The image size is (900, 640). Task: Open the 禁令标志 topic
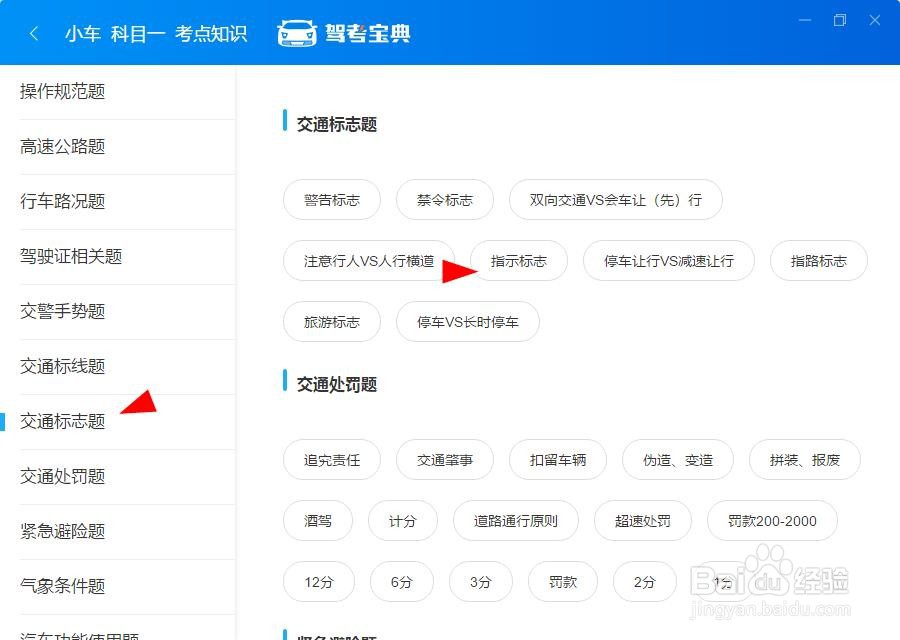pyautogui.click(x=445, y=200)
